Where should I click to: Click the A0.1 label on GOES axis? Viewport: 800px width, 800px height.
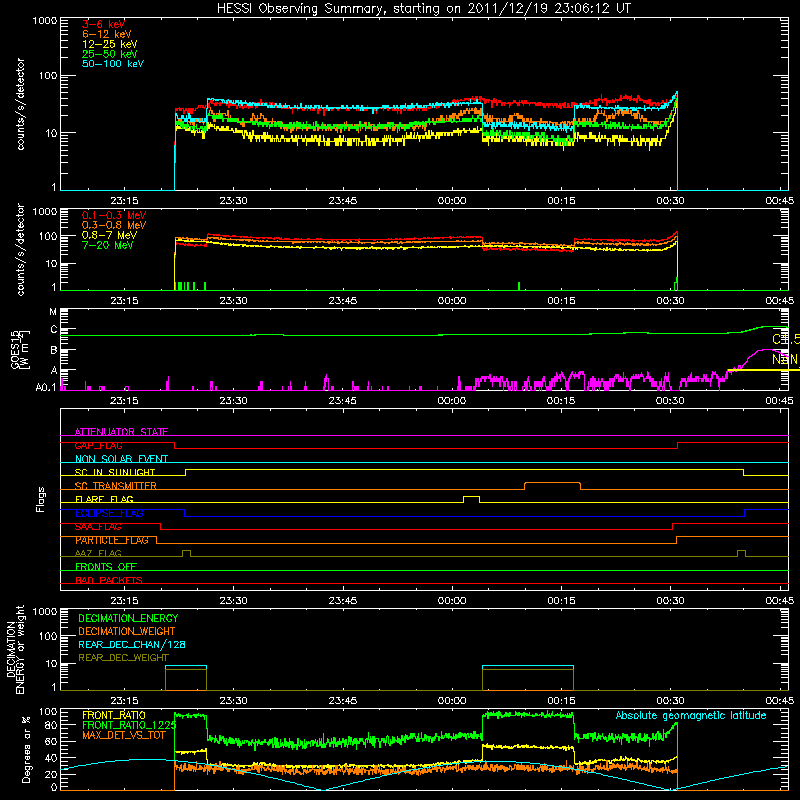[46, 387]
